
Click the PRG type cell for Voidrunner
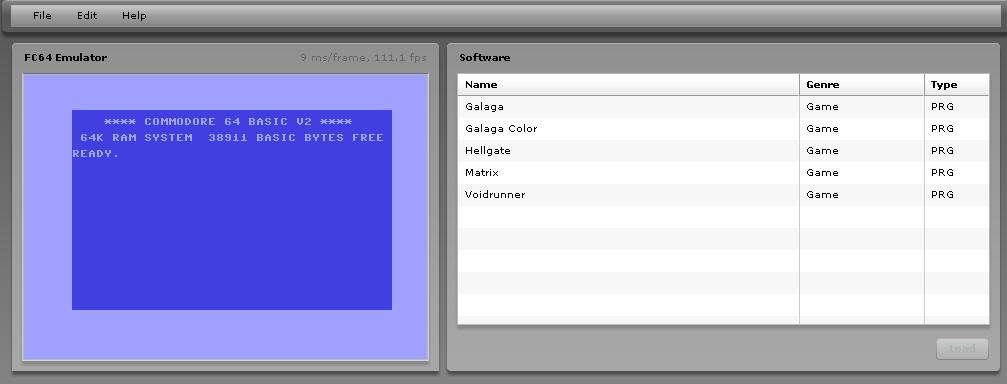point(957,194)
